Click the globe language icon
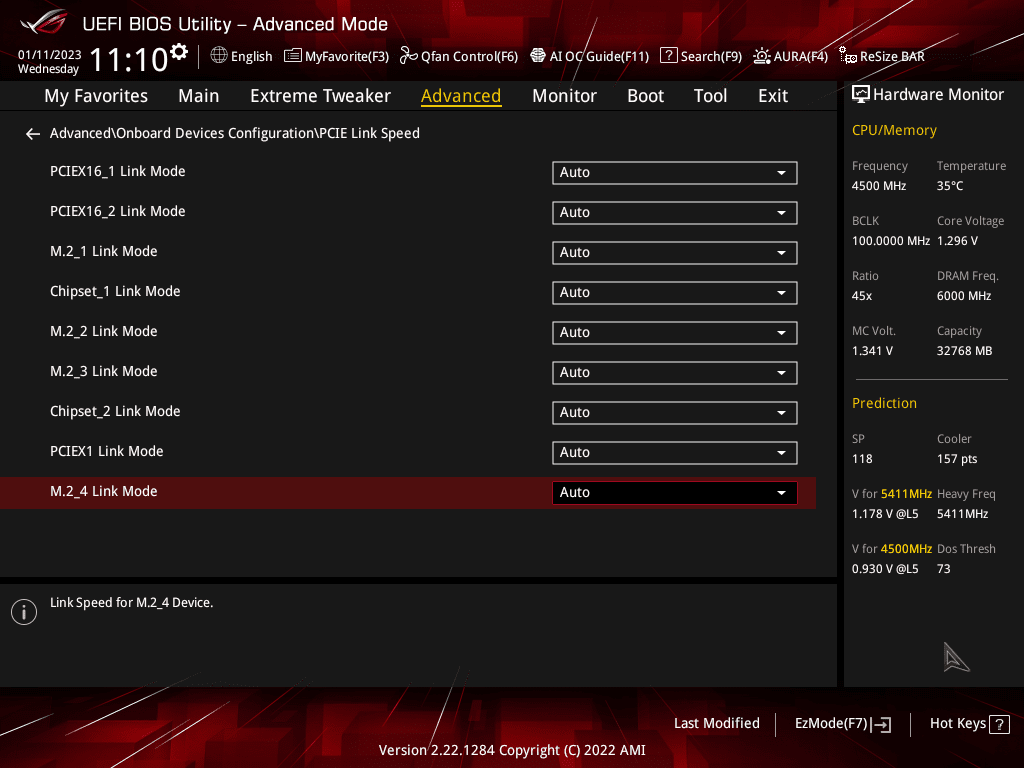Viewport: 1024px width, 768px height. point(219,56)
